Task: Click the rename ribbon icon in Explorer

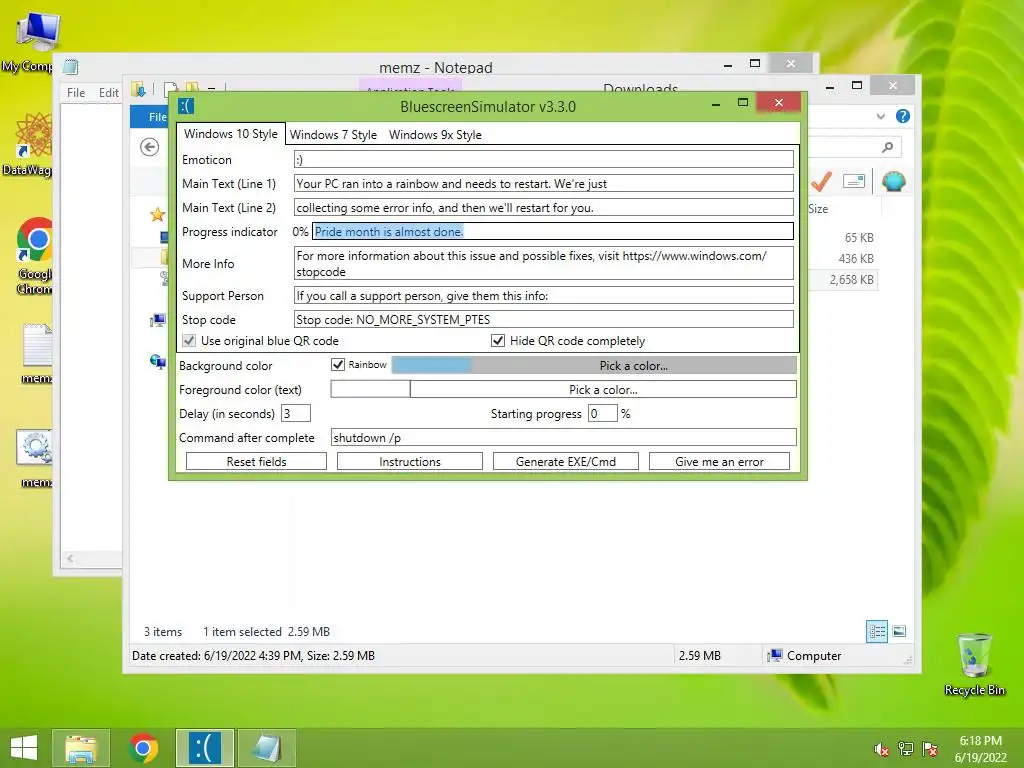Action: [854, 181]
